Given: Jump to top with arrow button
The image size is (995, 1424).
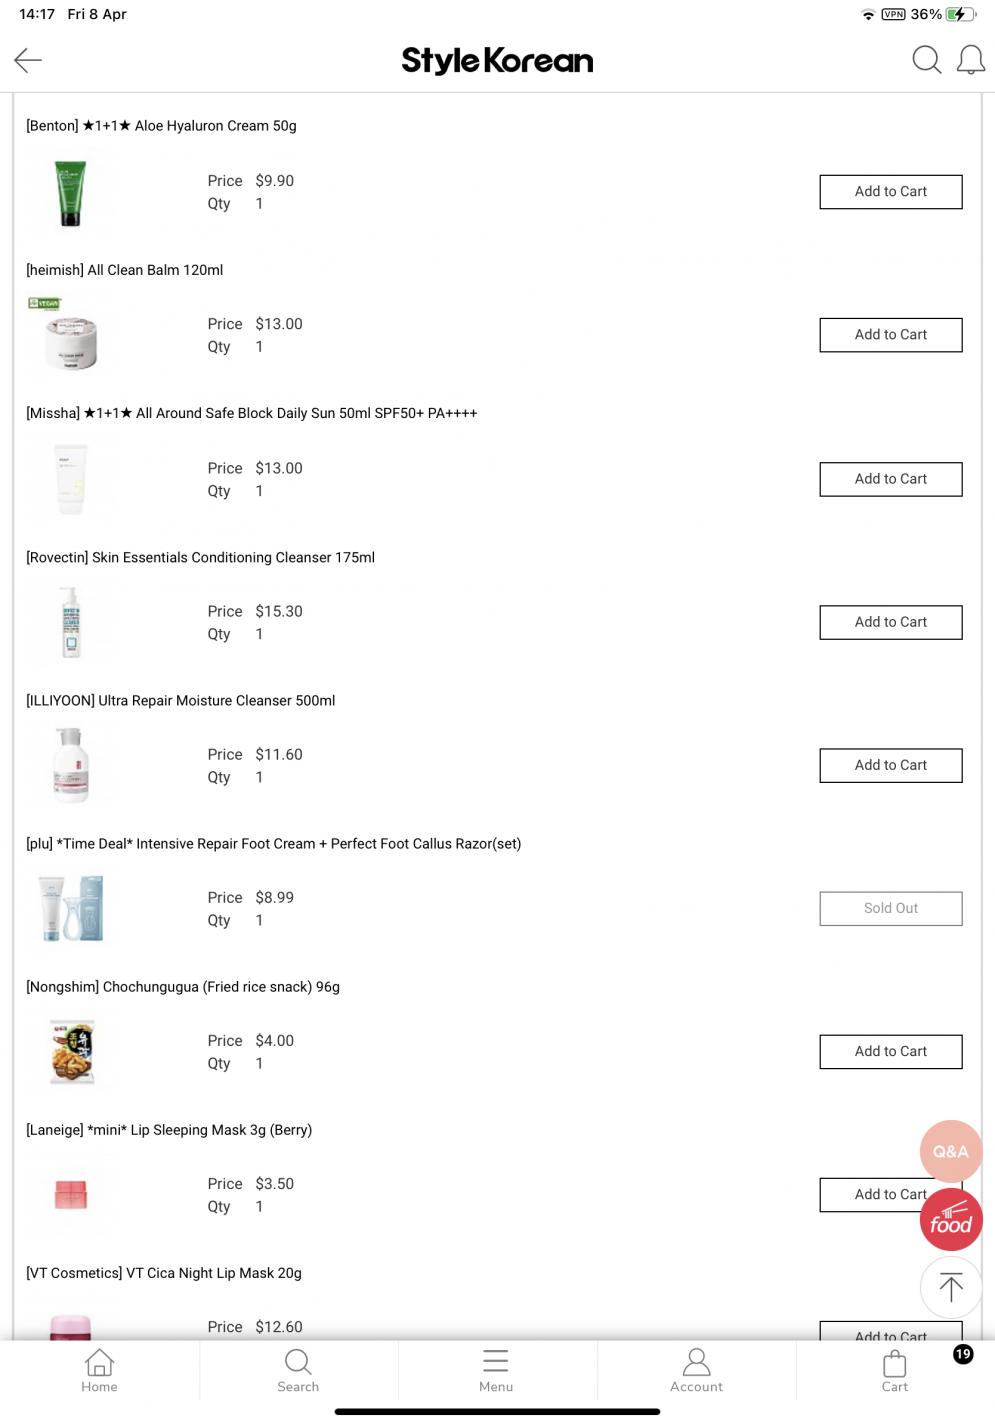Looking at the screenshot, I should point(950,1288).
